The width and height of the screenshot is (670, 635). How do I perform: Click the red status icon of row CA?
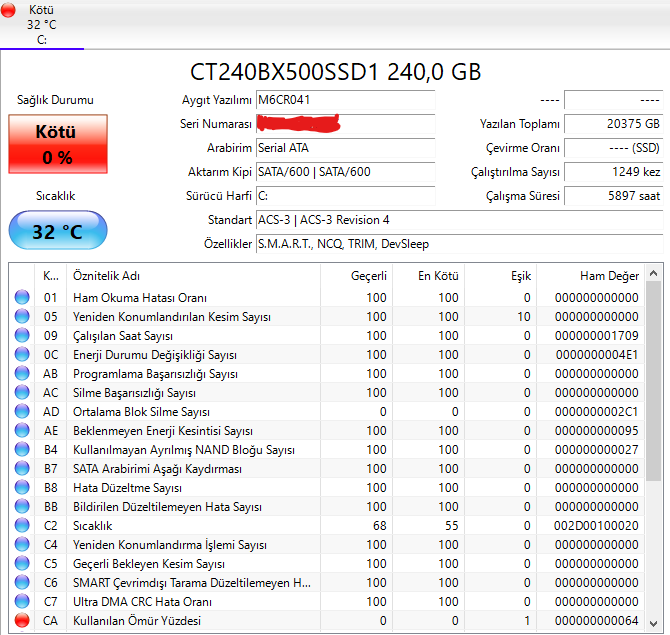(22, 620)
